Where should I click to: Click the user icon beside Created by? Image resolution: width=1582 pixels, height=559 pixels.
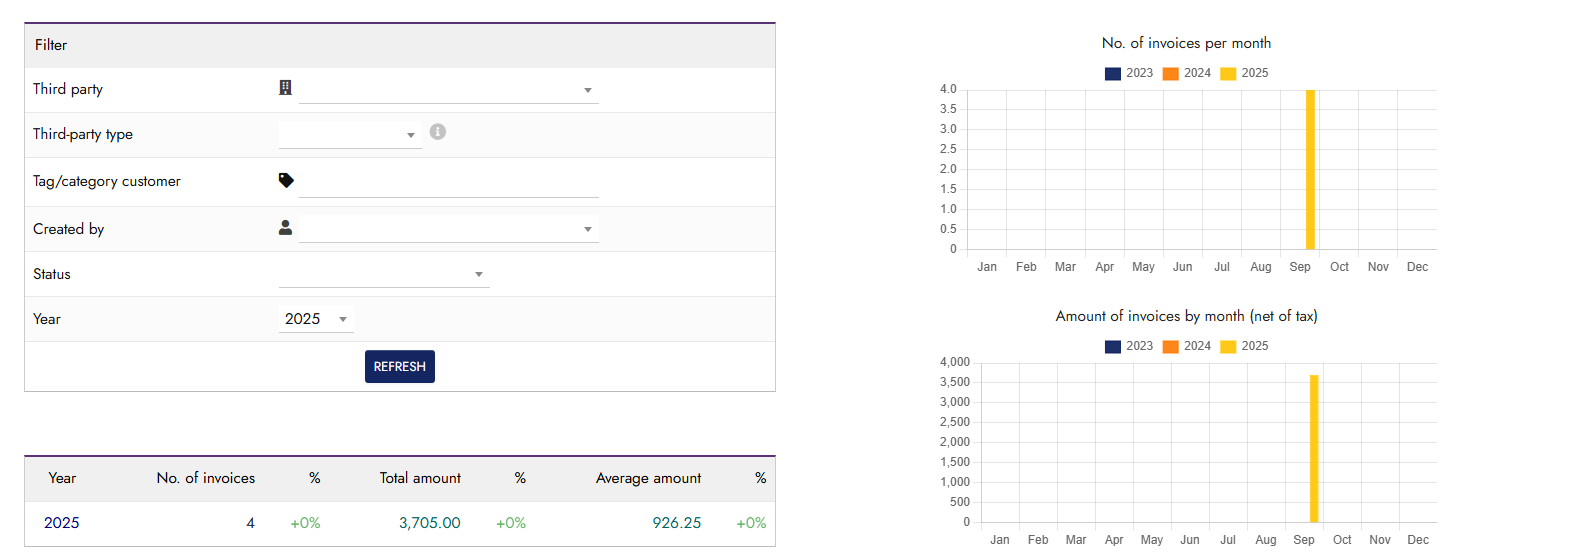pos(285,228)
